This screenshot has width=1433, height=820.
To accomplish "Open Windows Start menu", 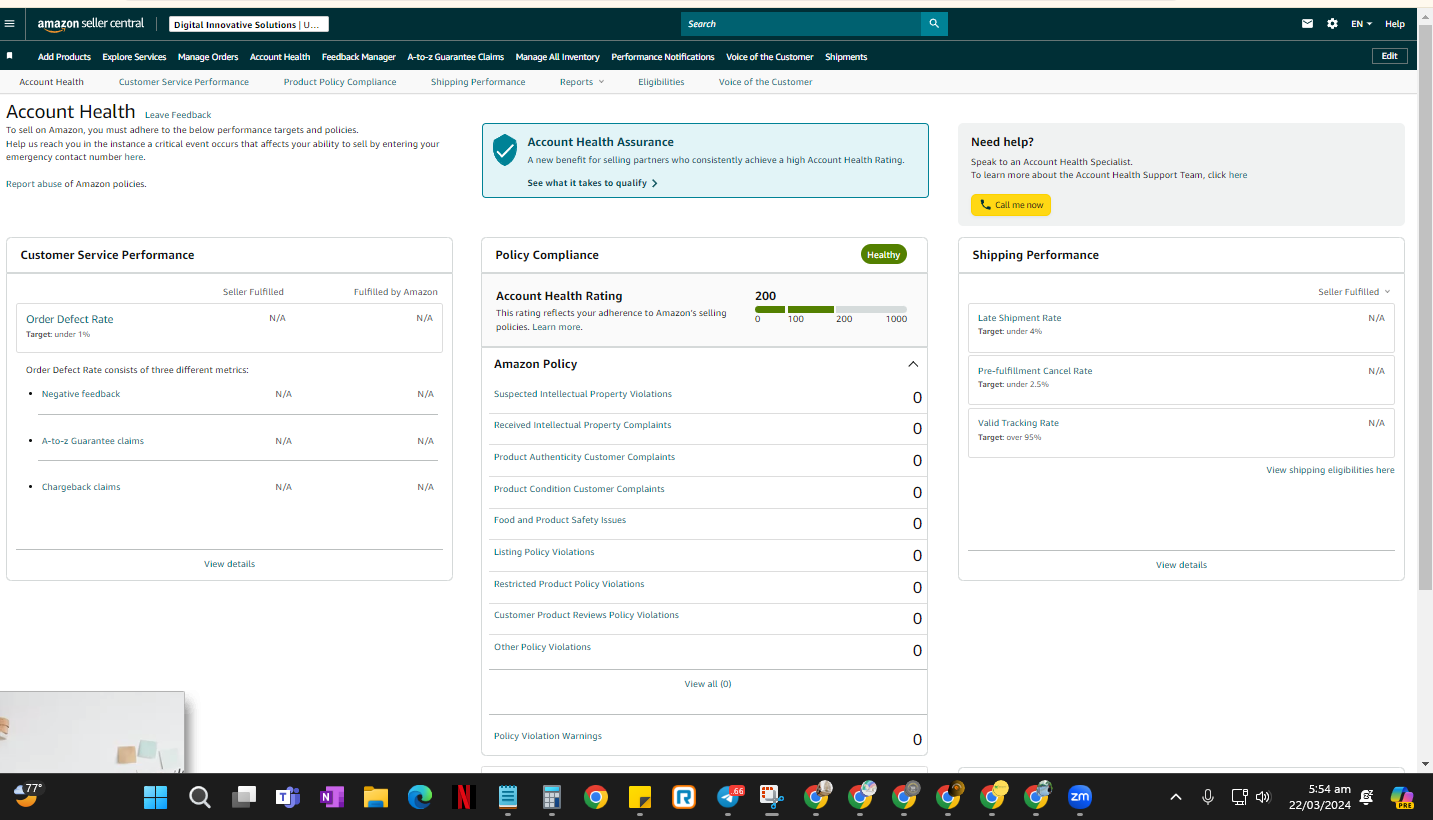I will coord(156,797).
